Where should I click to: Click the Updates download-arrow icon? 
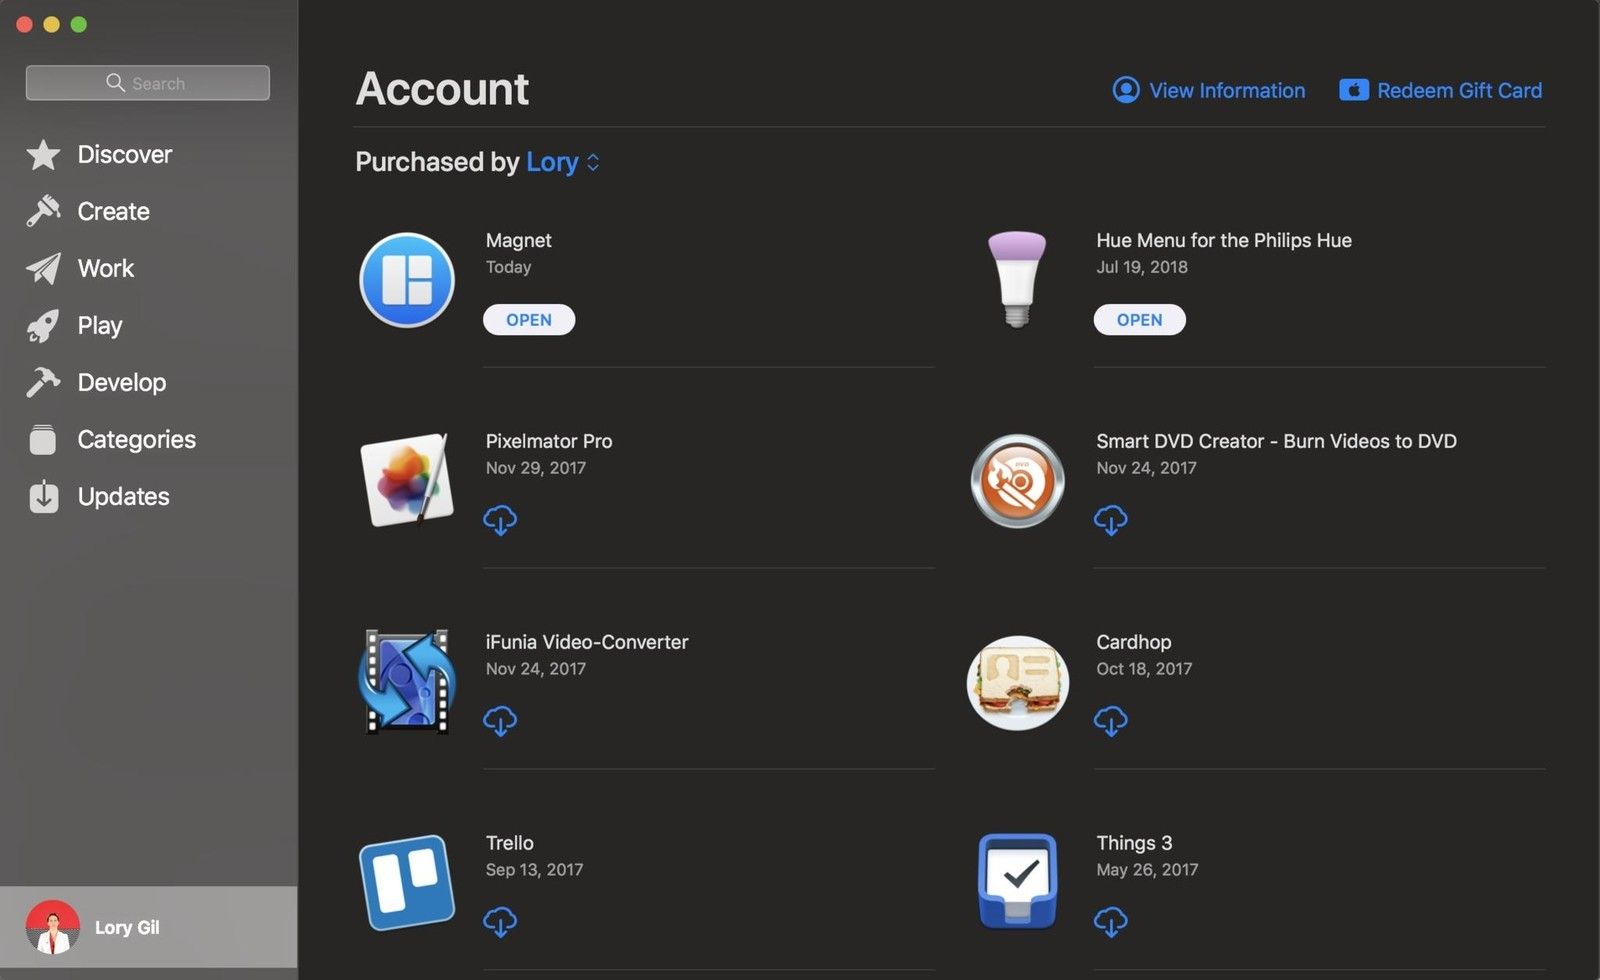coord(43,497)
